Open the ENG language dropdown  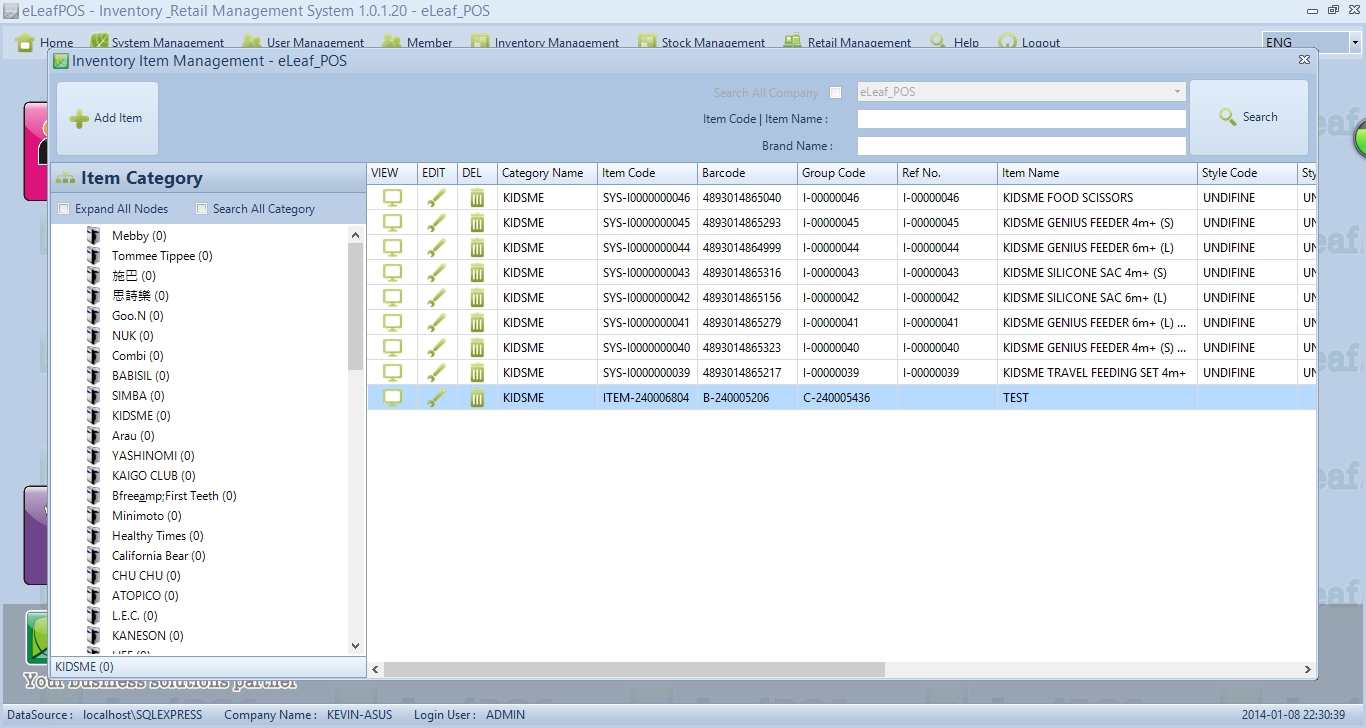[1355, 43]
